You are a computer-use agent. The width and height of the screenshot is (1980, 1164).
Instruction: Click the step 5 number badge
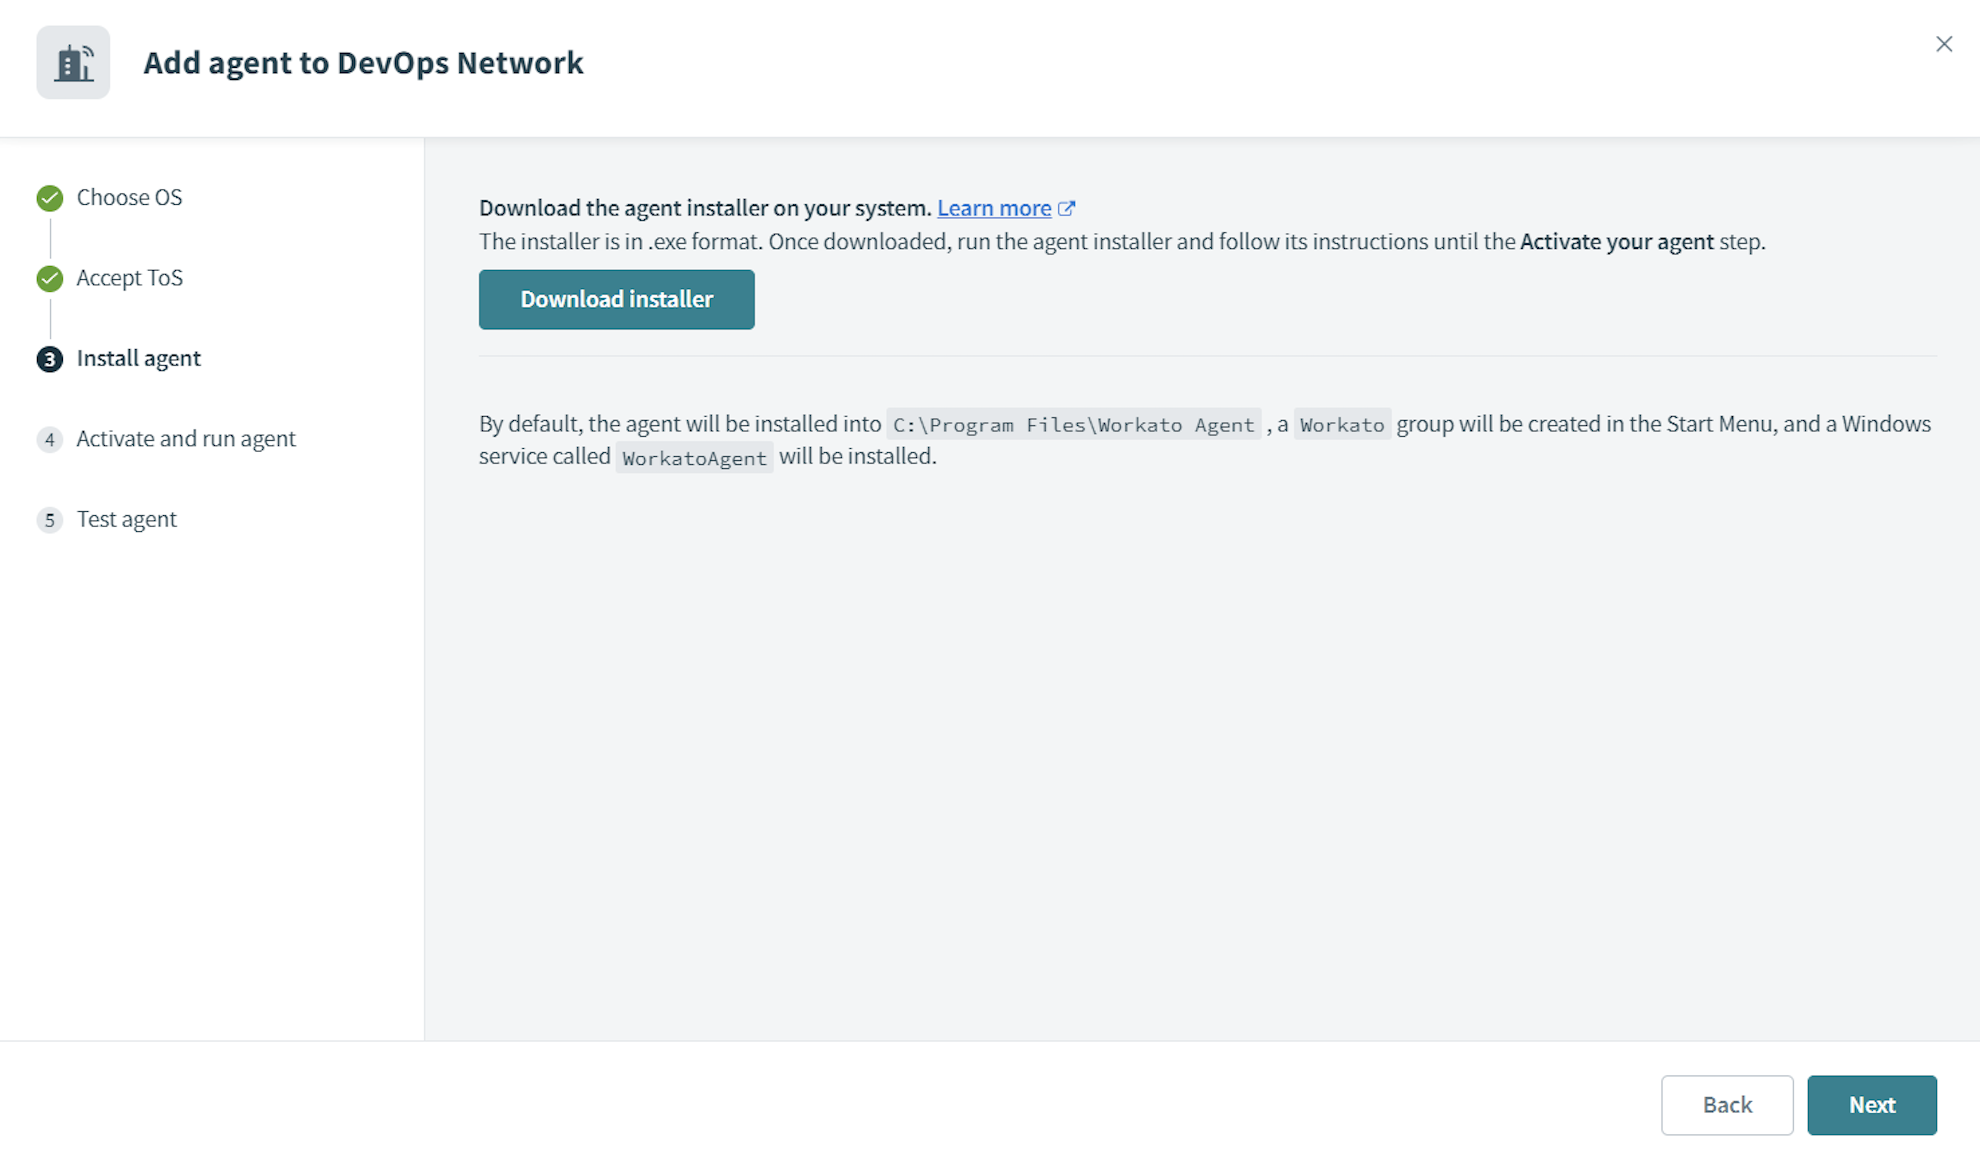coord(50,520)
